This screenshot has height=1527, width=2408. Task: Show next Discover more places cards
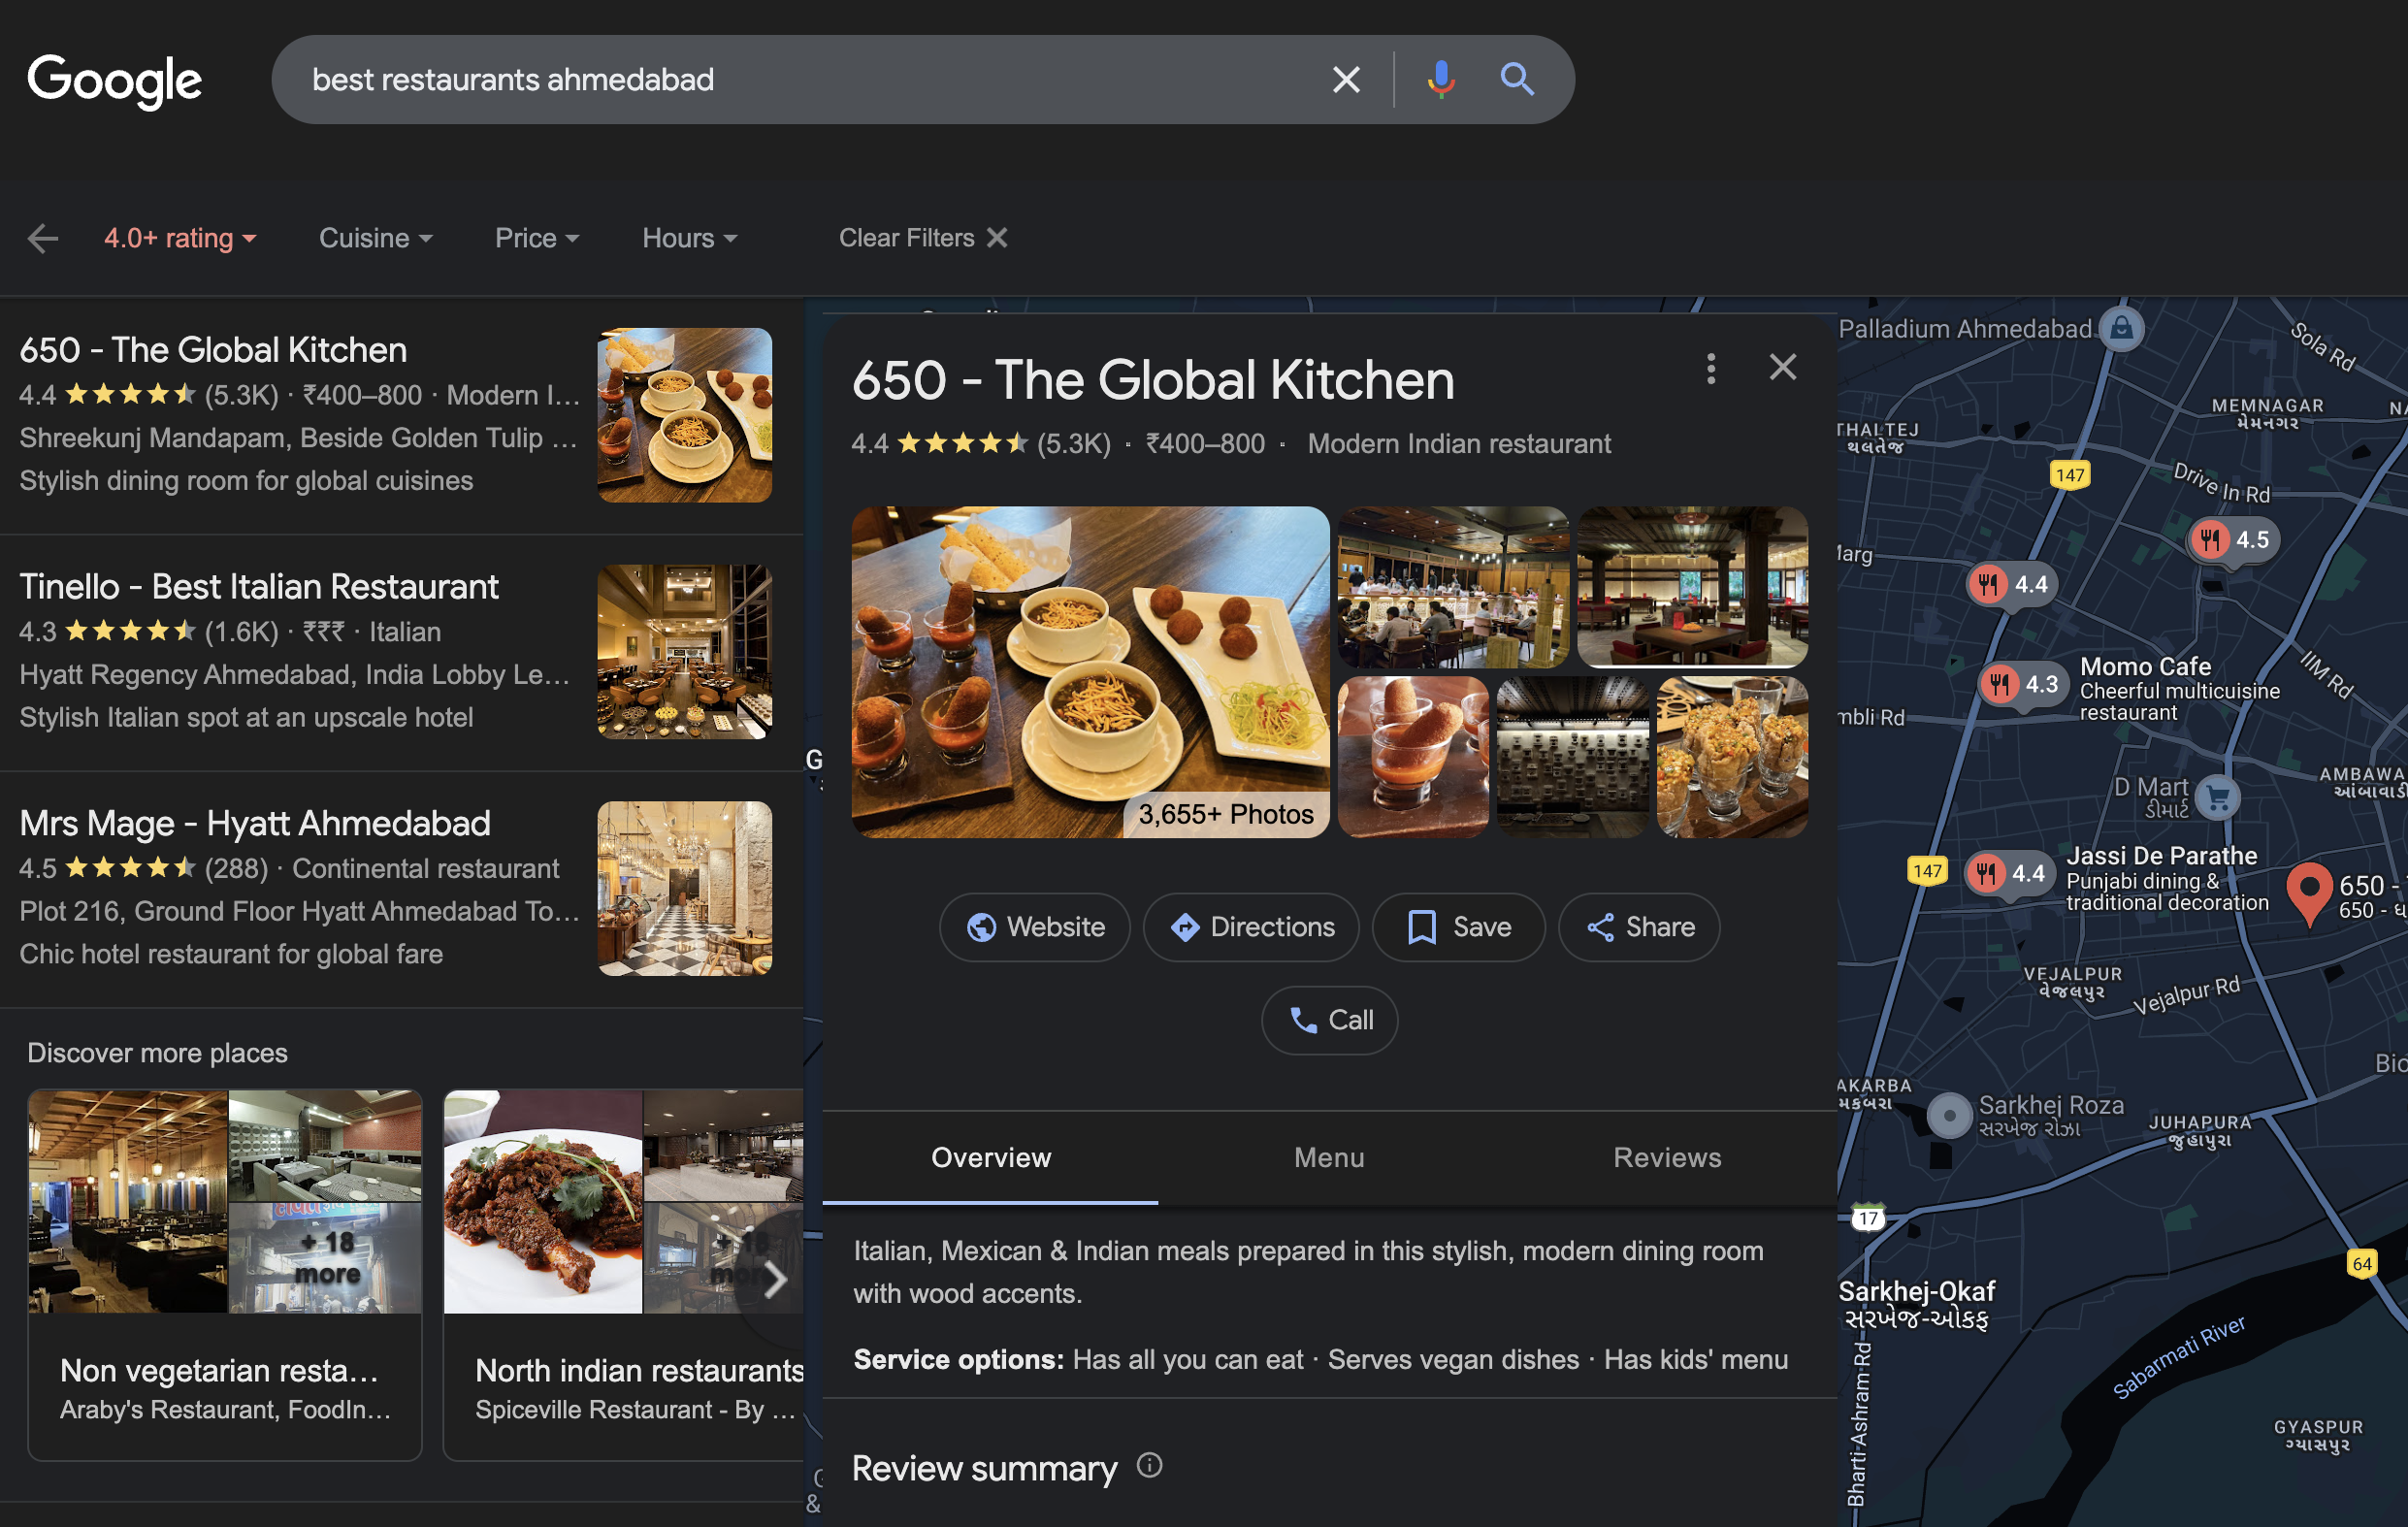[x=775, y=1278]
